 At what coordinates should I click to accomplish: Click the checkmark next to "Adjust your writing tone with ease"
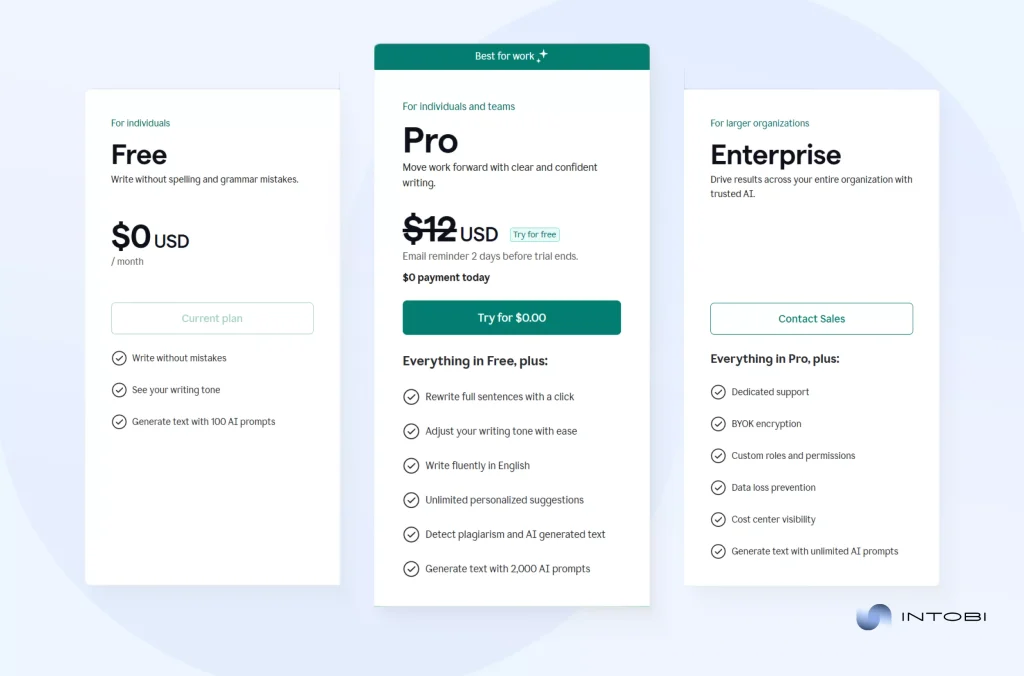(x=411, y=431)
